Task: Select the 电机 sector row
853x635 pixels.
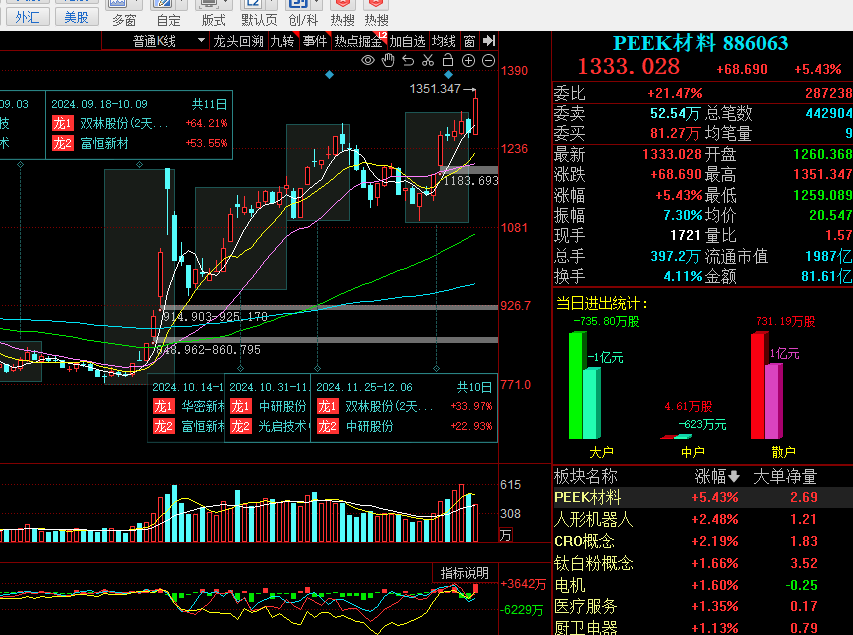Action: [x=703, y=585]
